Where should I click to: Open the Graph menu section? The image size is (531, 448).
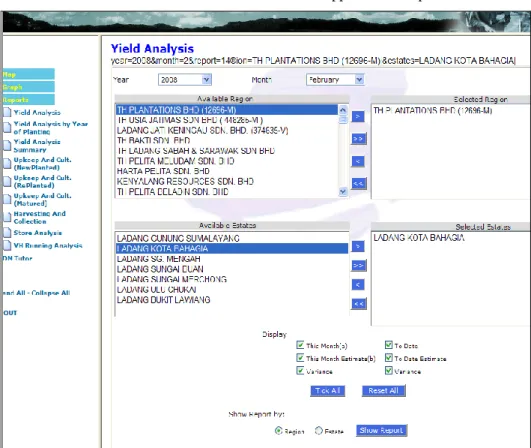coord(28,87)
